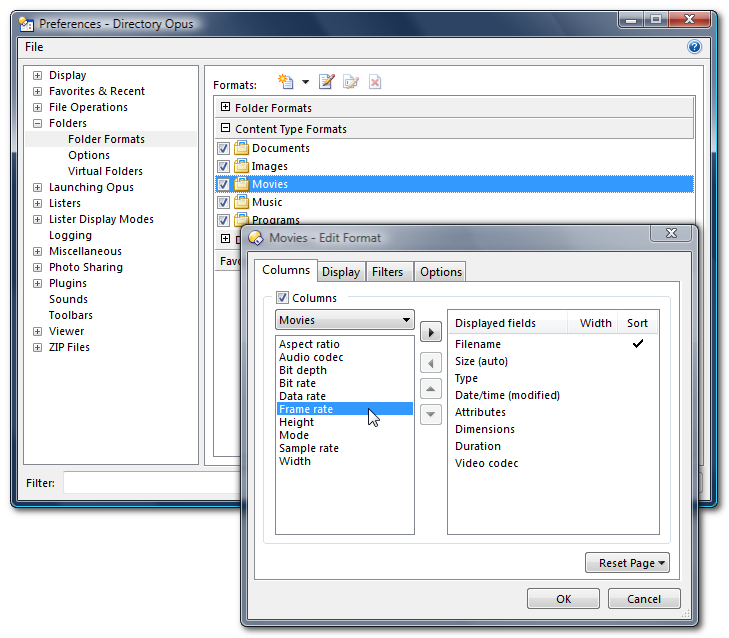
Task: Move field up with up arrow button
Action: click(x=430, y=389)
